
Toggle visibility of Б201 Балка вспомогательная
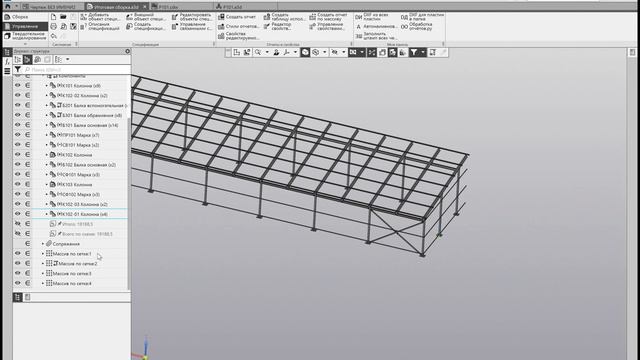click(18, 105)
